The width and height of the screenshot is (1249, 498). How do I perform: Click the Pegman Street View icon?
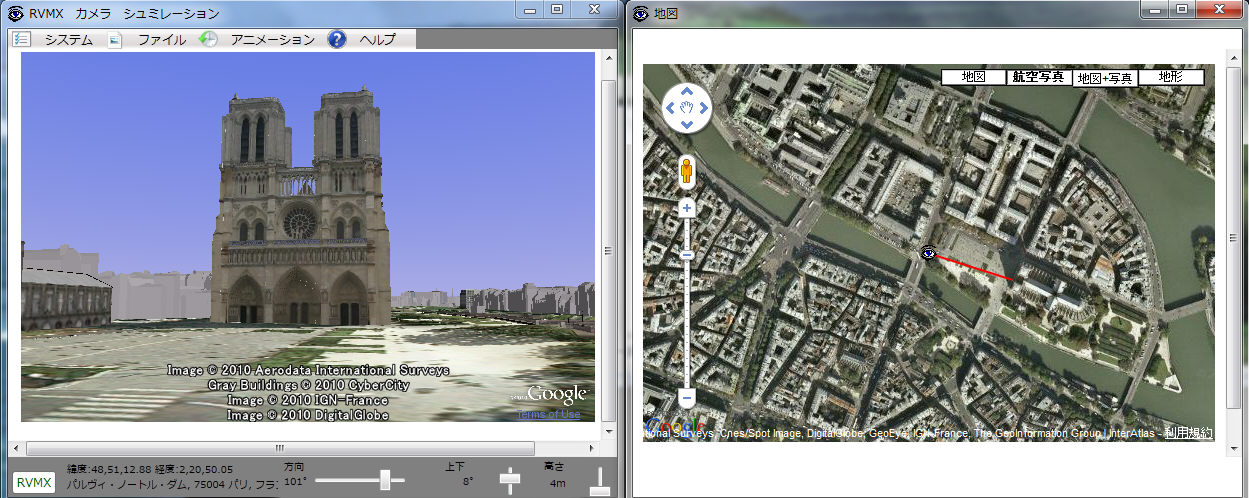(687, 172)
